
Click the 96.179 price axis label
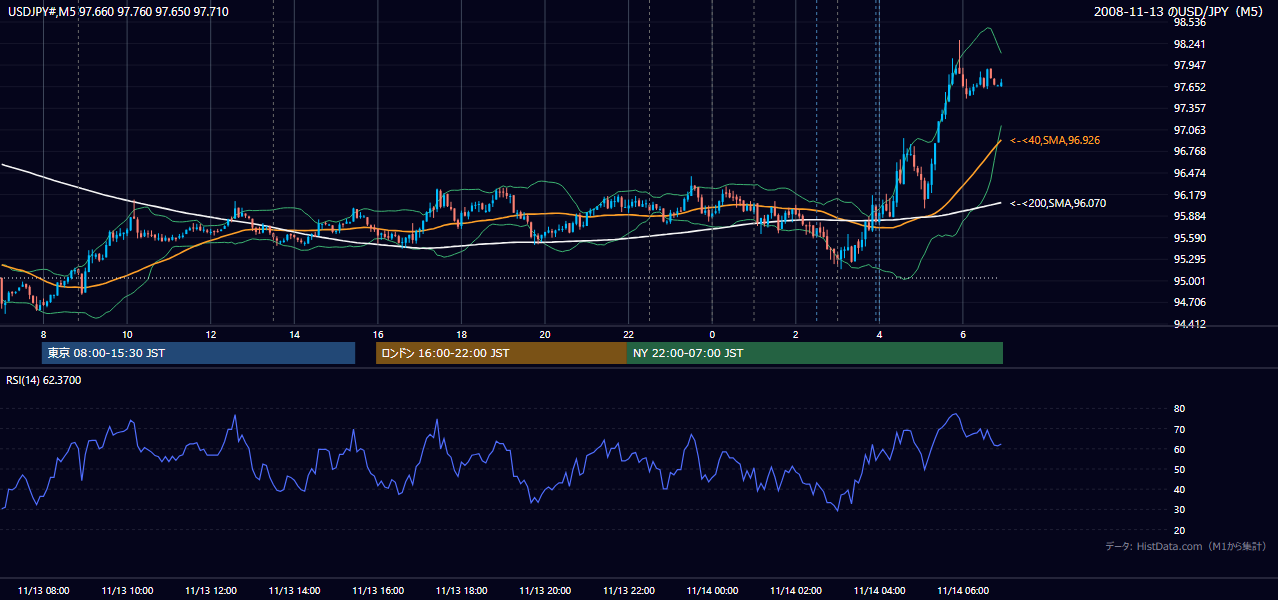coord(1189,195)
